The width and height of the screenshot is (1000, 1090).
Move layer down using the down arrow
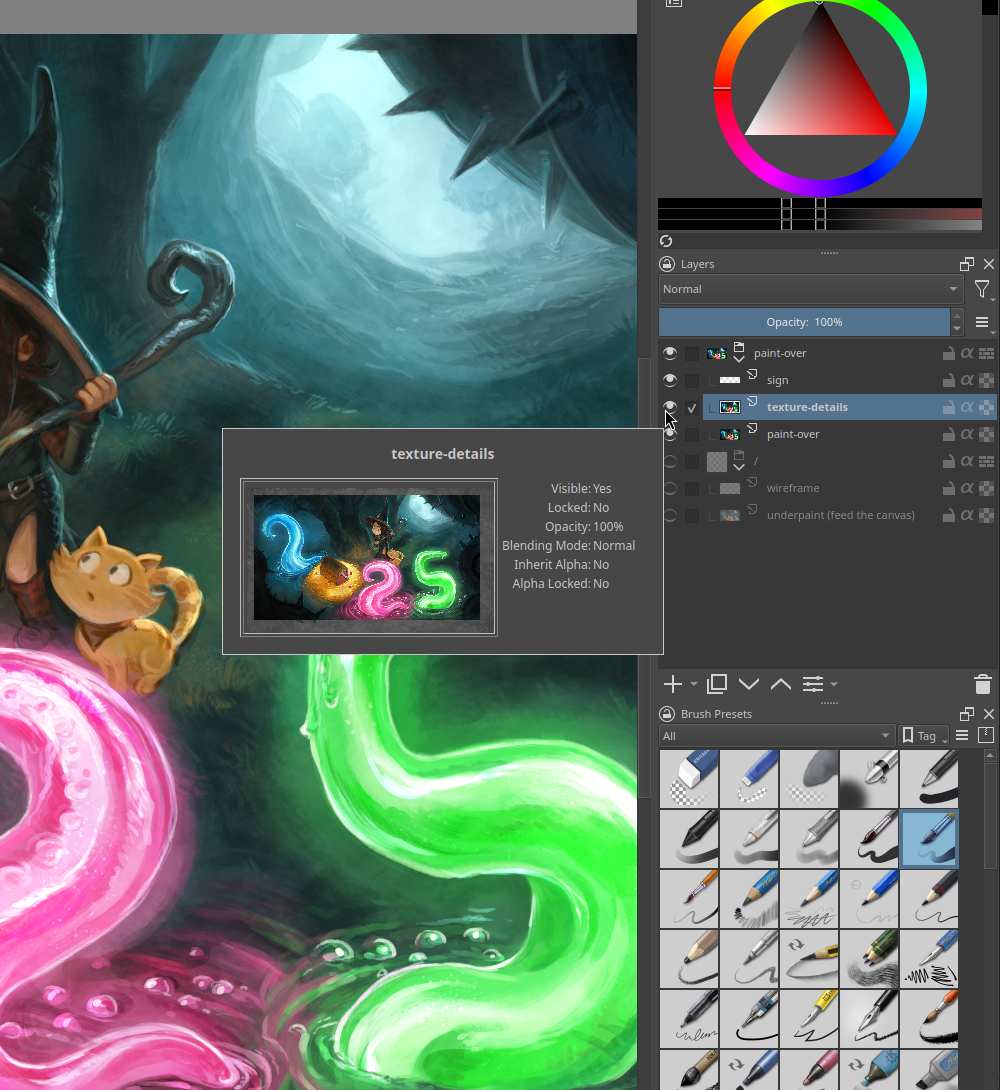click(748, 684)
